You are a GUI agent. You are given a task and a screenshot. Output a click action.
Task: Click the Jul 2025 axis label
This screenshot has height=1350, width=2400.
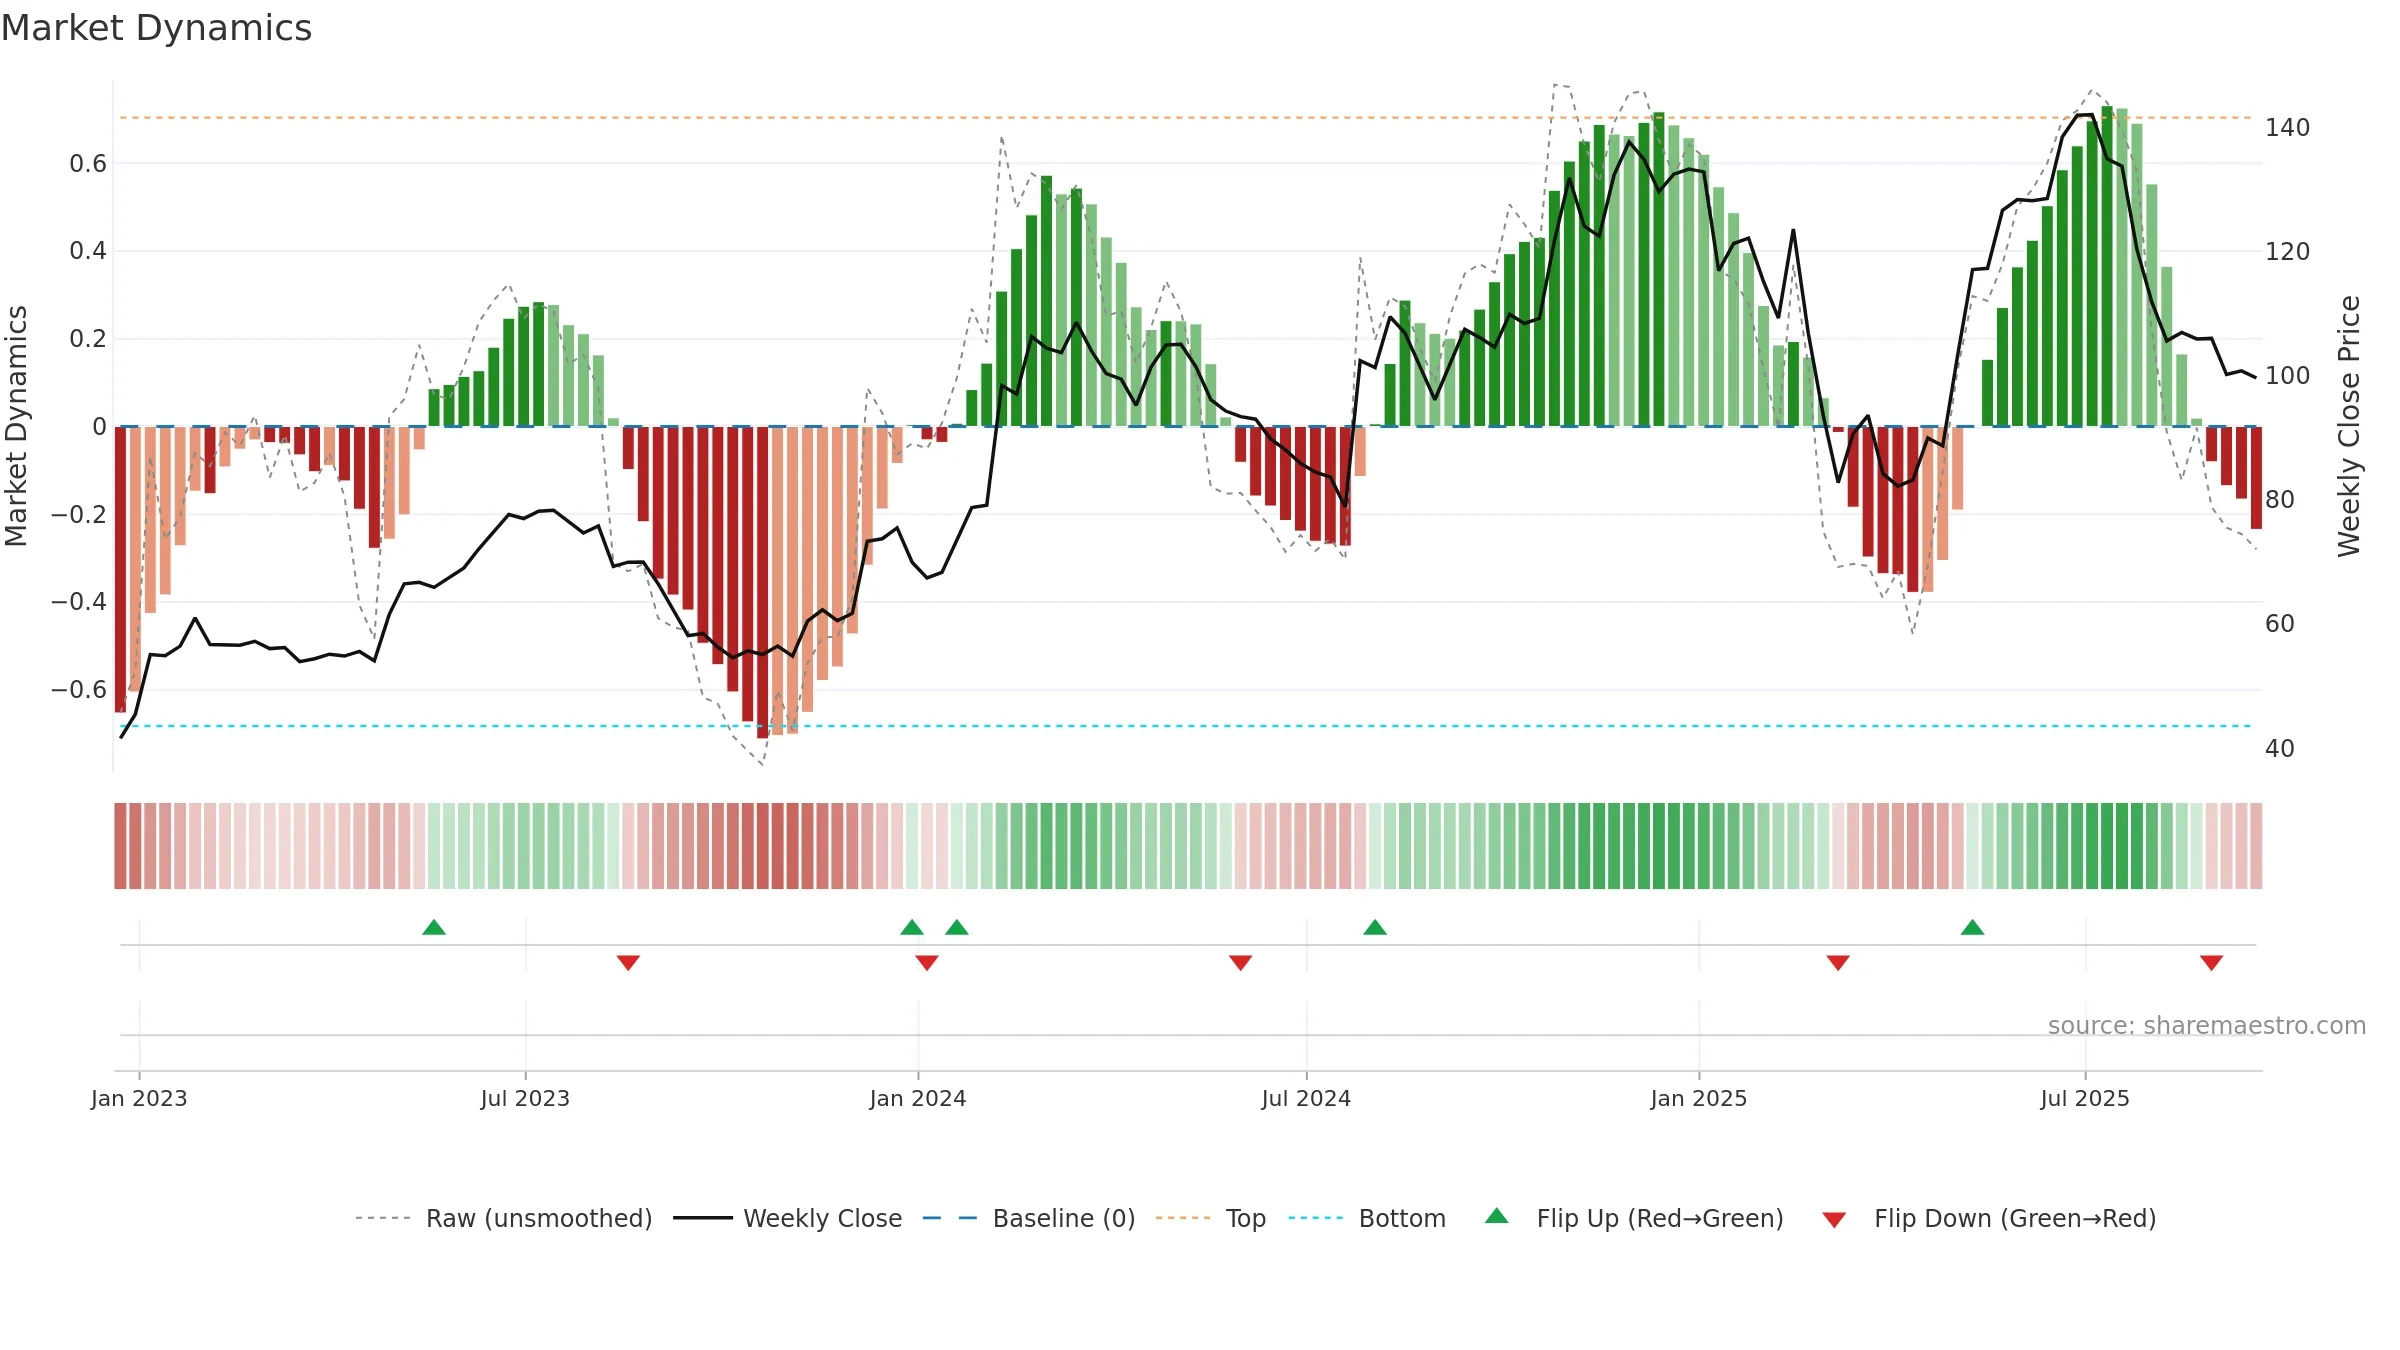point(2085,1098)
